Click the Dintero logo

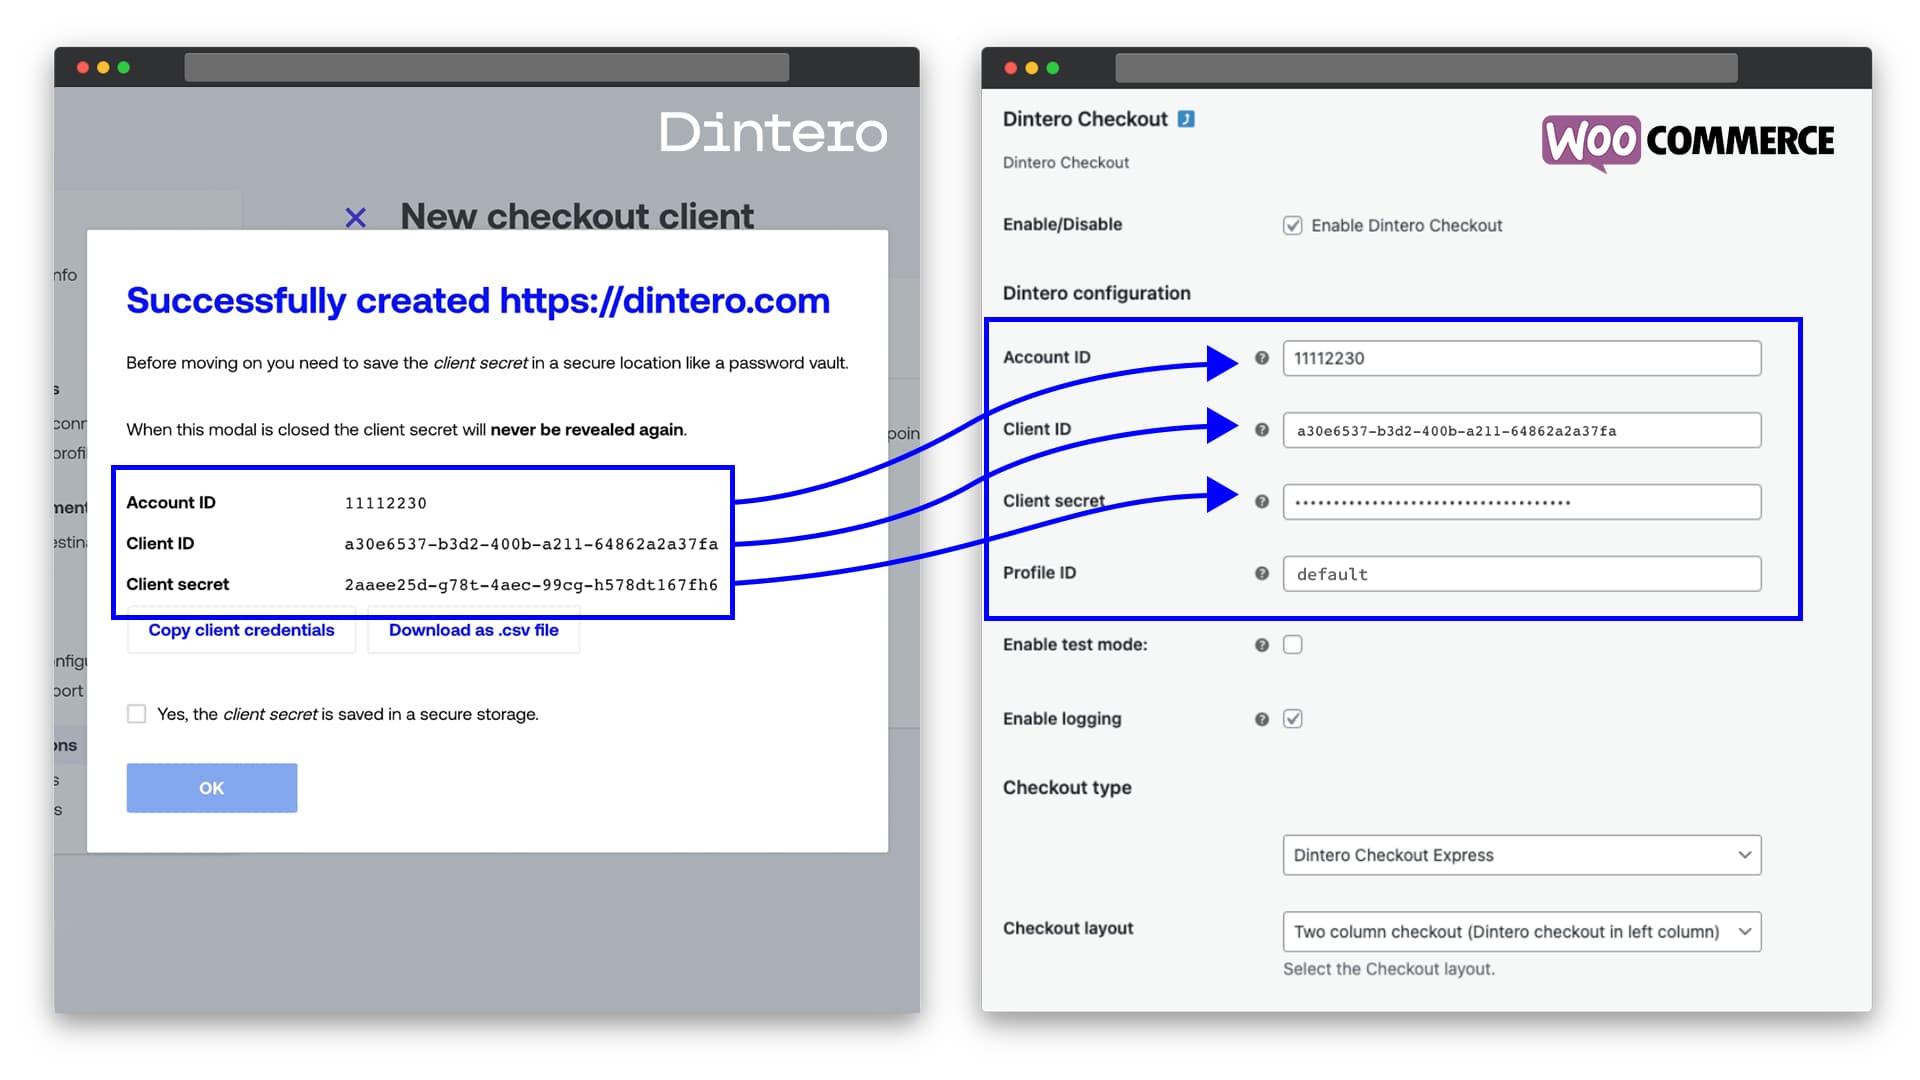coord(772,132)
